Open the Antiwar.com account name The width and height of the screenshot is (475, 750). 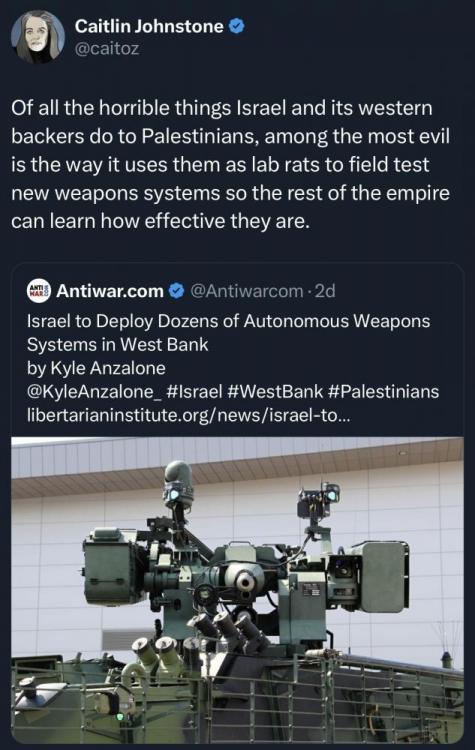point(110,291)
